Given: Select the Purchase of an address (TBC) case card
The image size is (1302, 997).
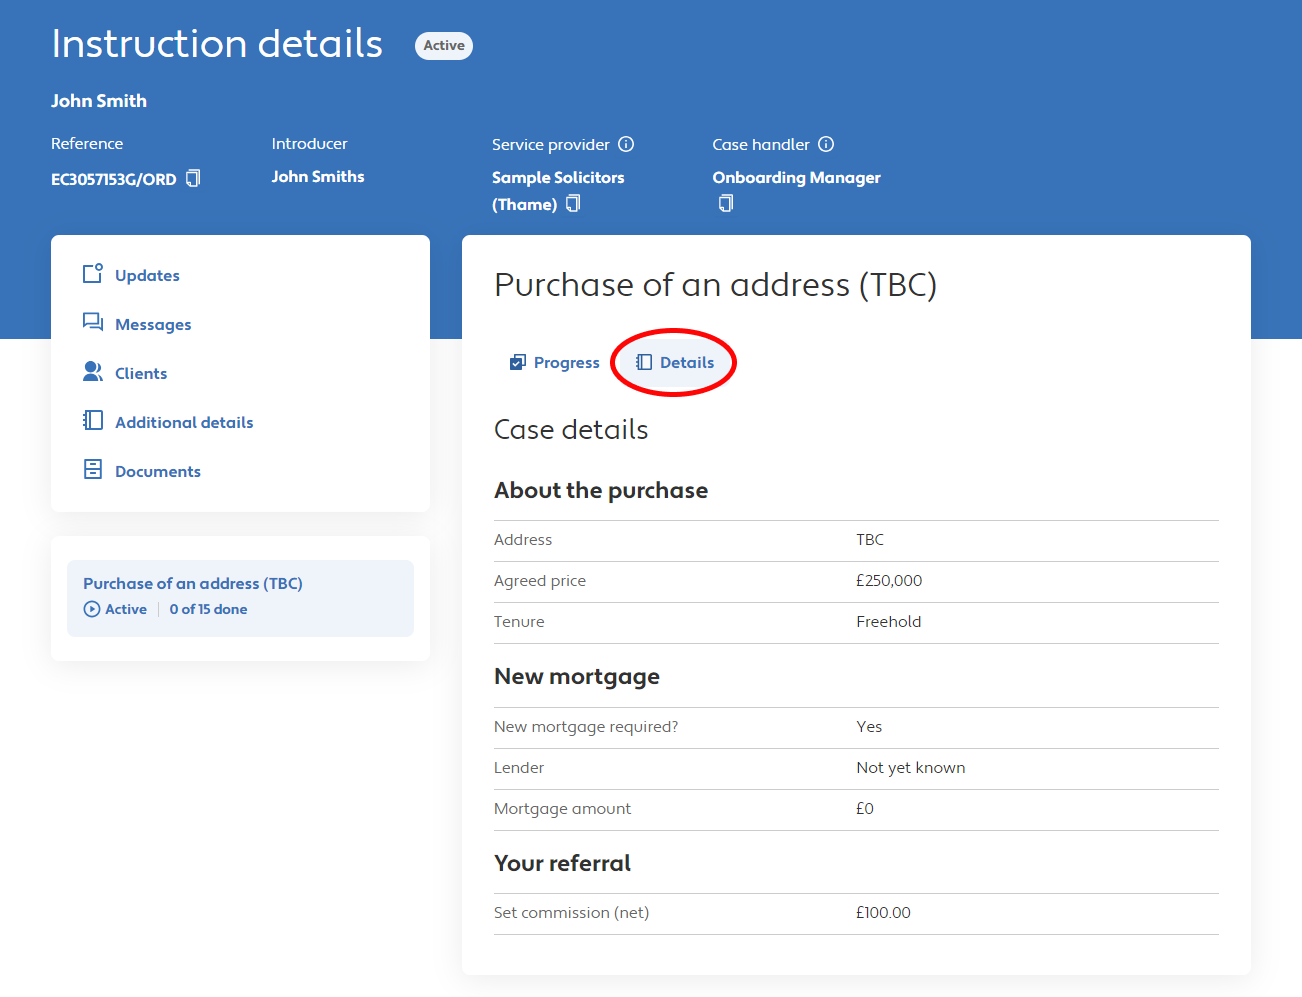Looking at the screenshot, I should pos(240,597).
